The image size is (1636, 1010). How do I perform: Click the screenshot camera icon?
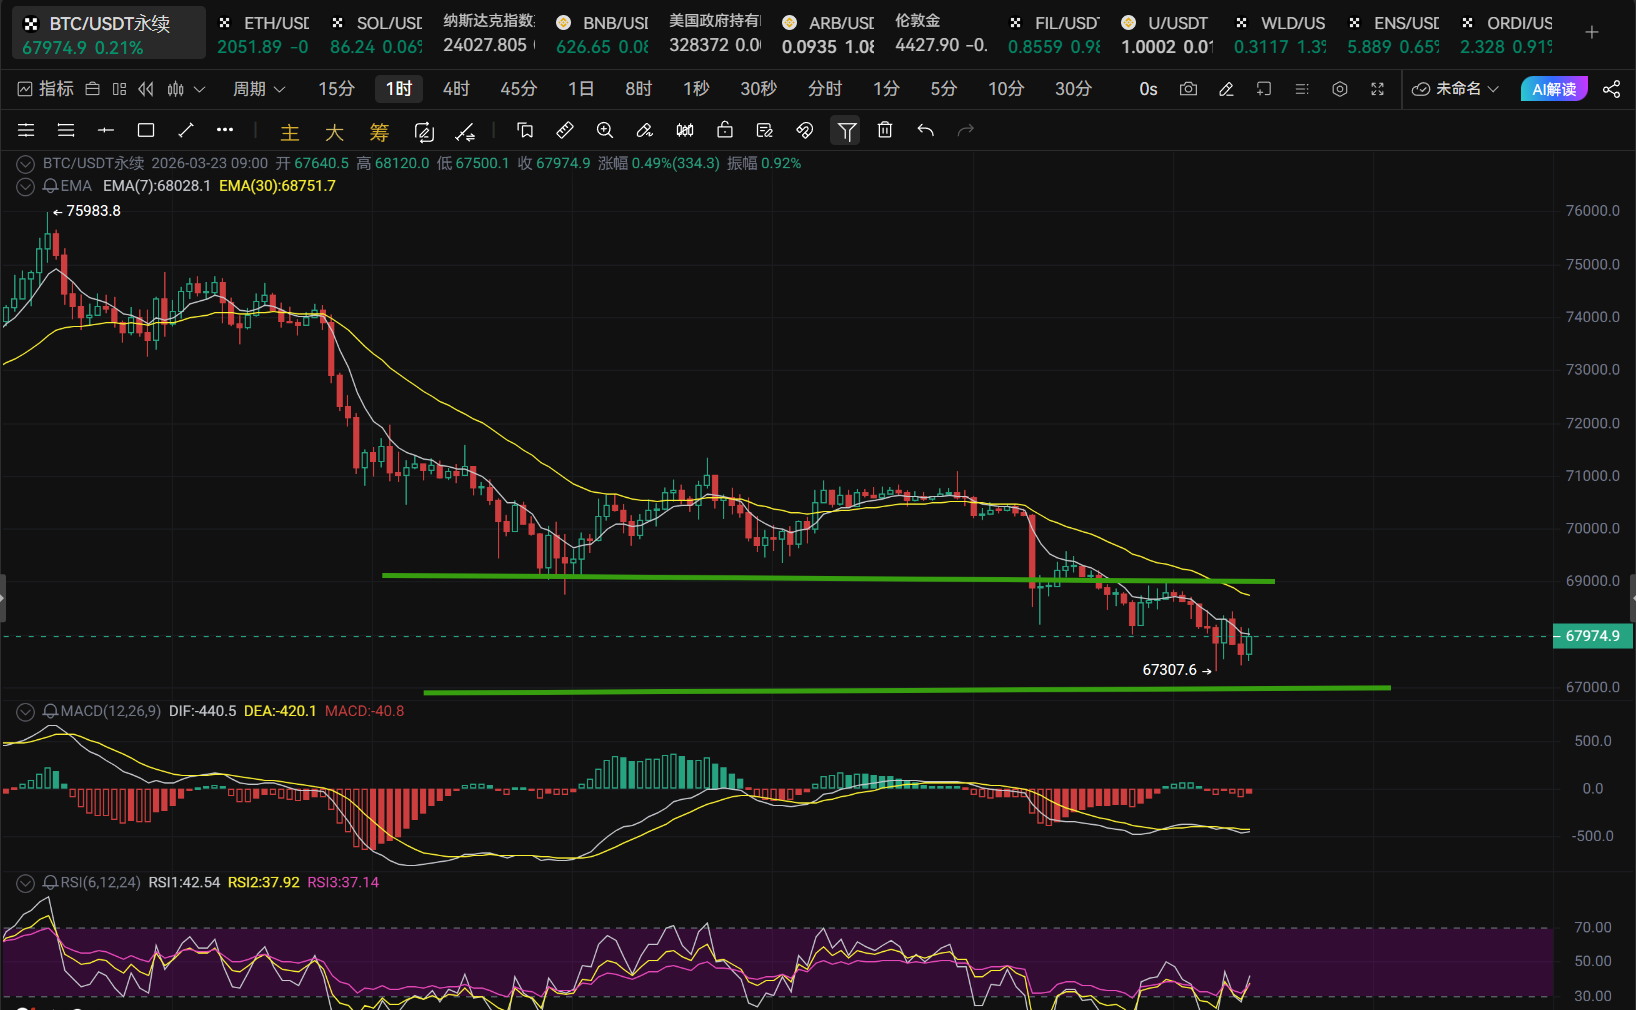[1188, 89]
